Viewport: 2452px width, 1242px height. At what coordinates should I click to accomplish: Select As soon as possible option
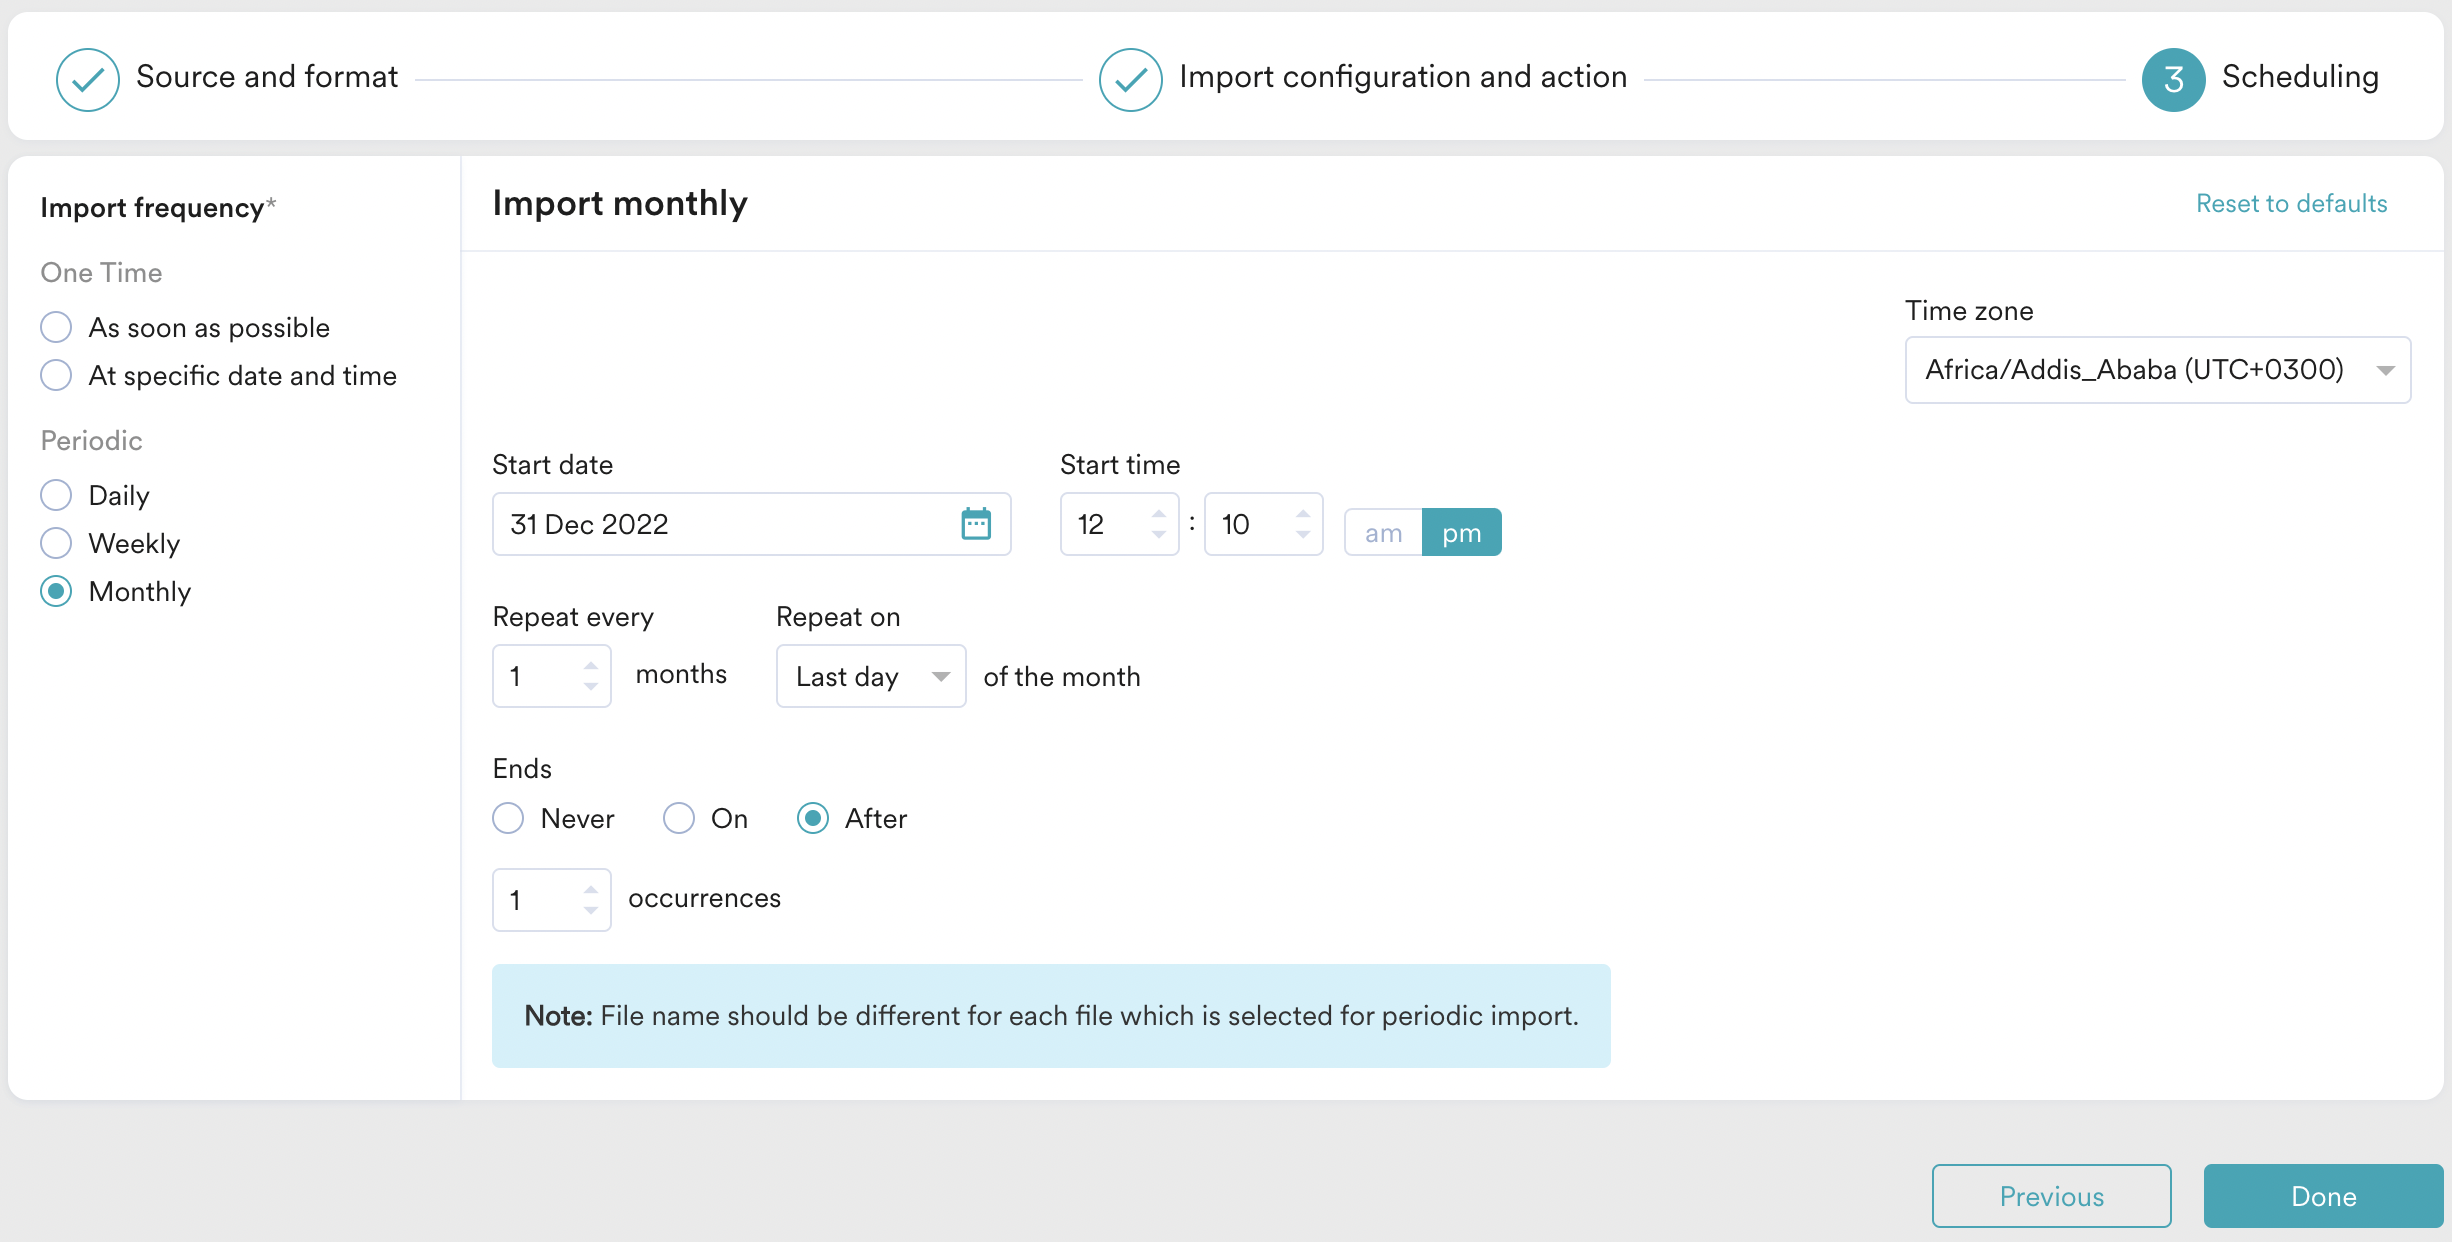[57, 327]
